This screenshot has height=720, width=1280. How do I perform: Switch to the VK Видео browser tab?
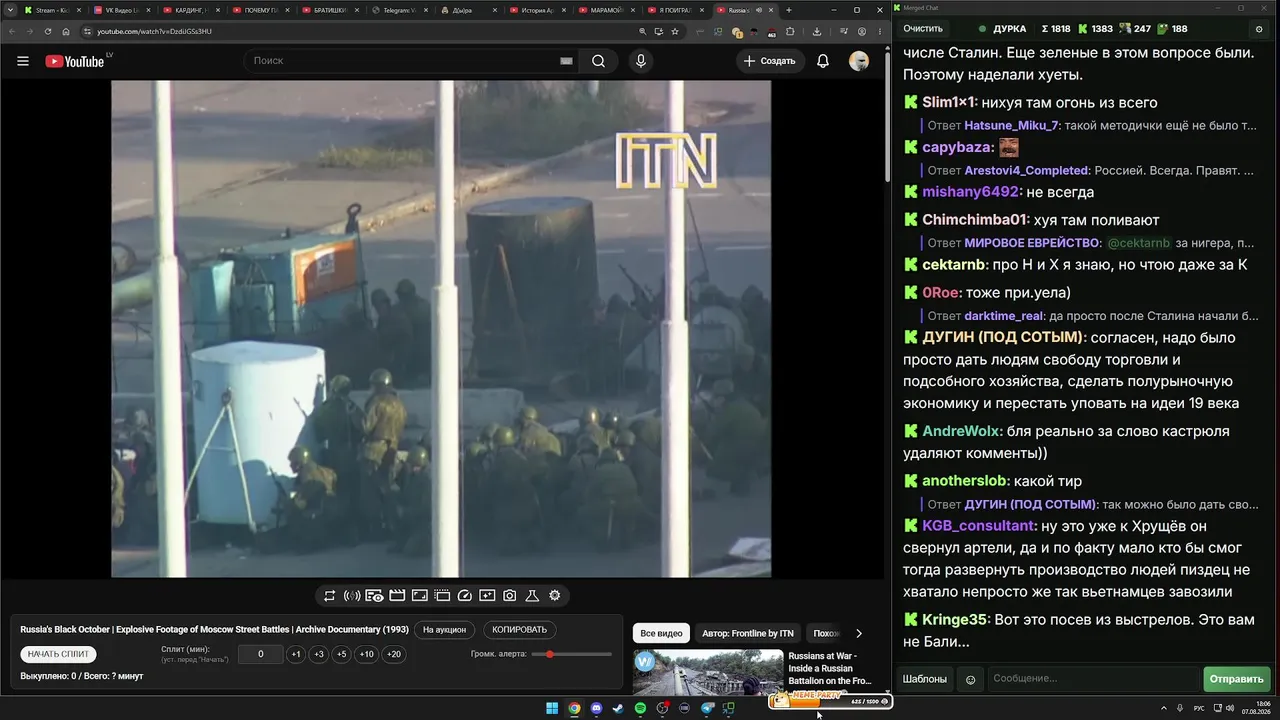click(120, 10)
